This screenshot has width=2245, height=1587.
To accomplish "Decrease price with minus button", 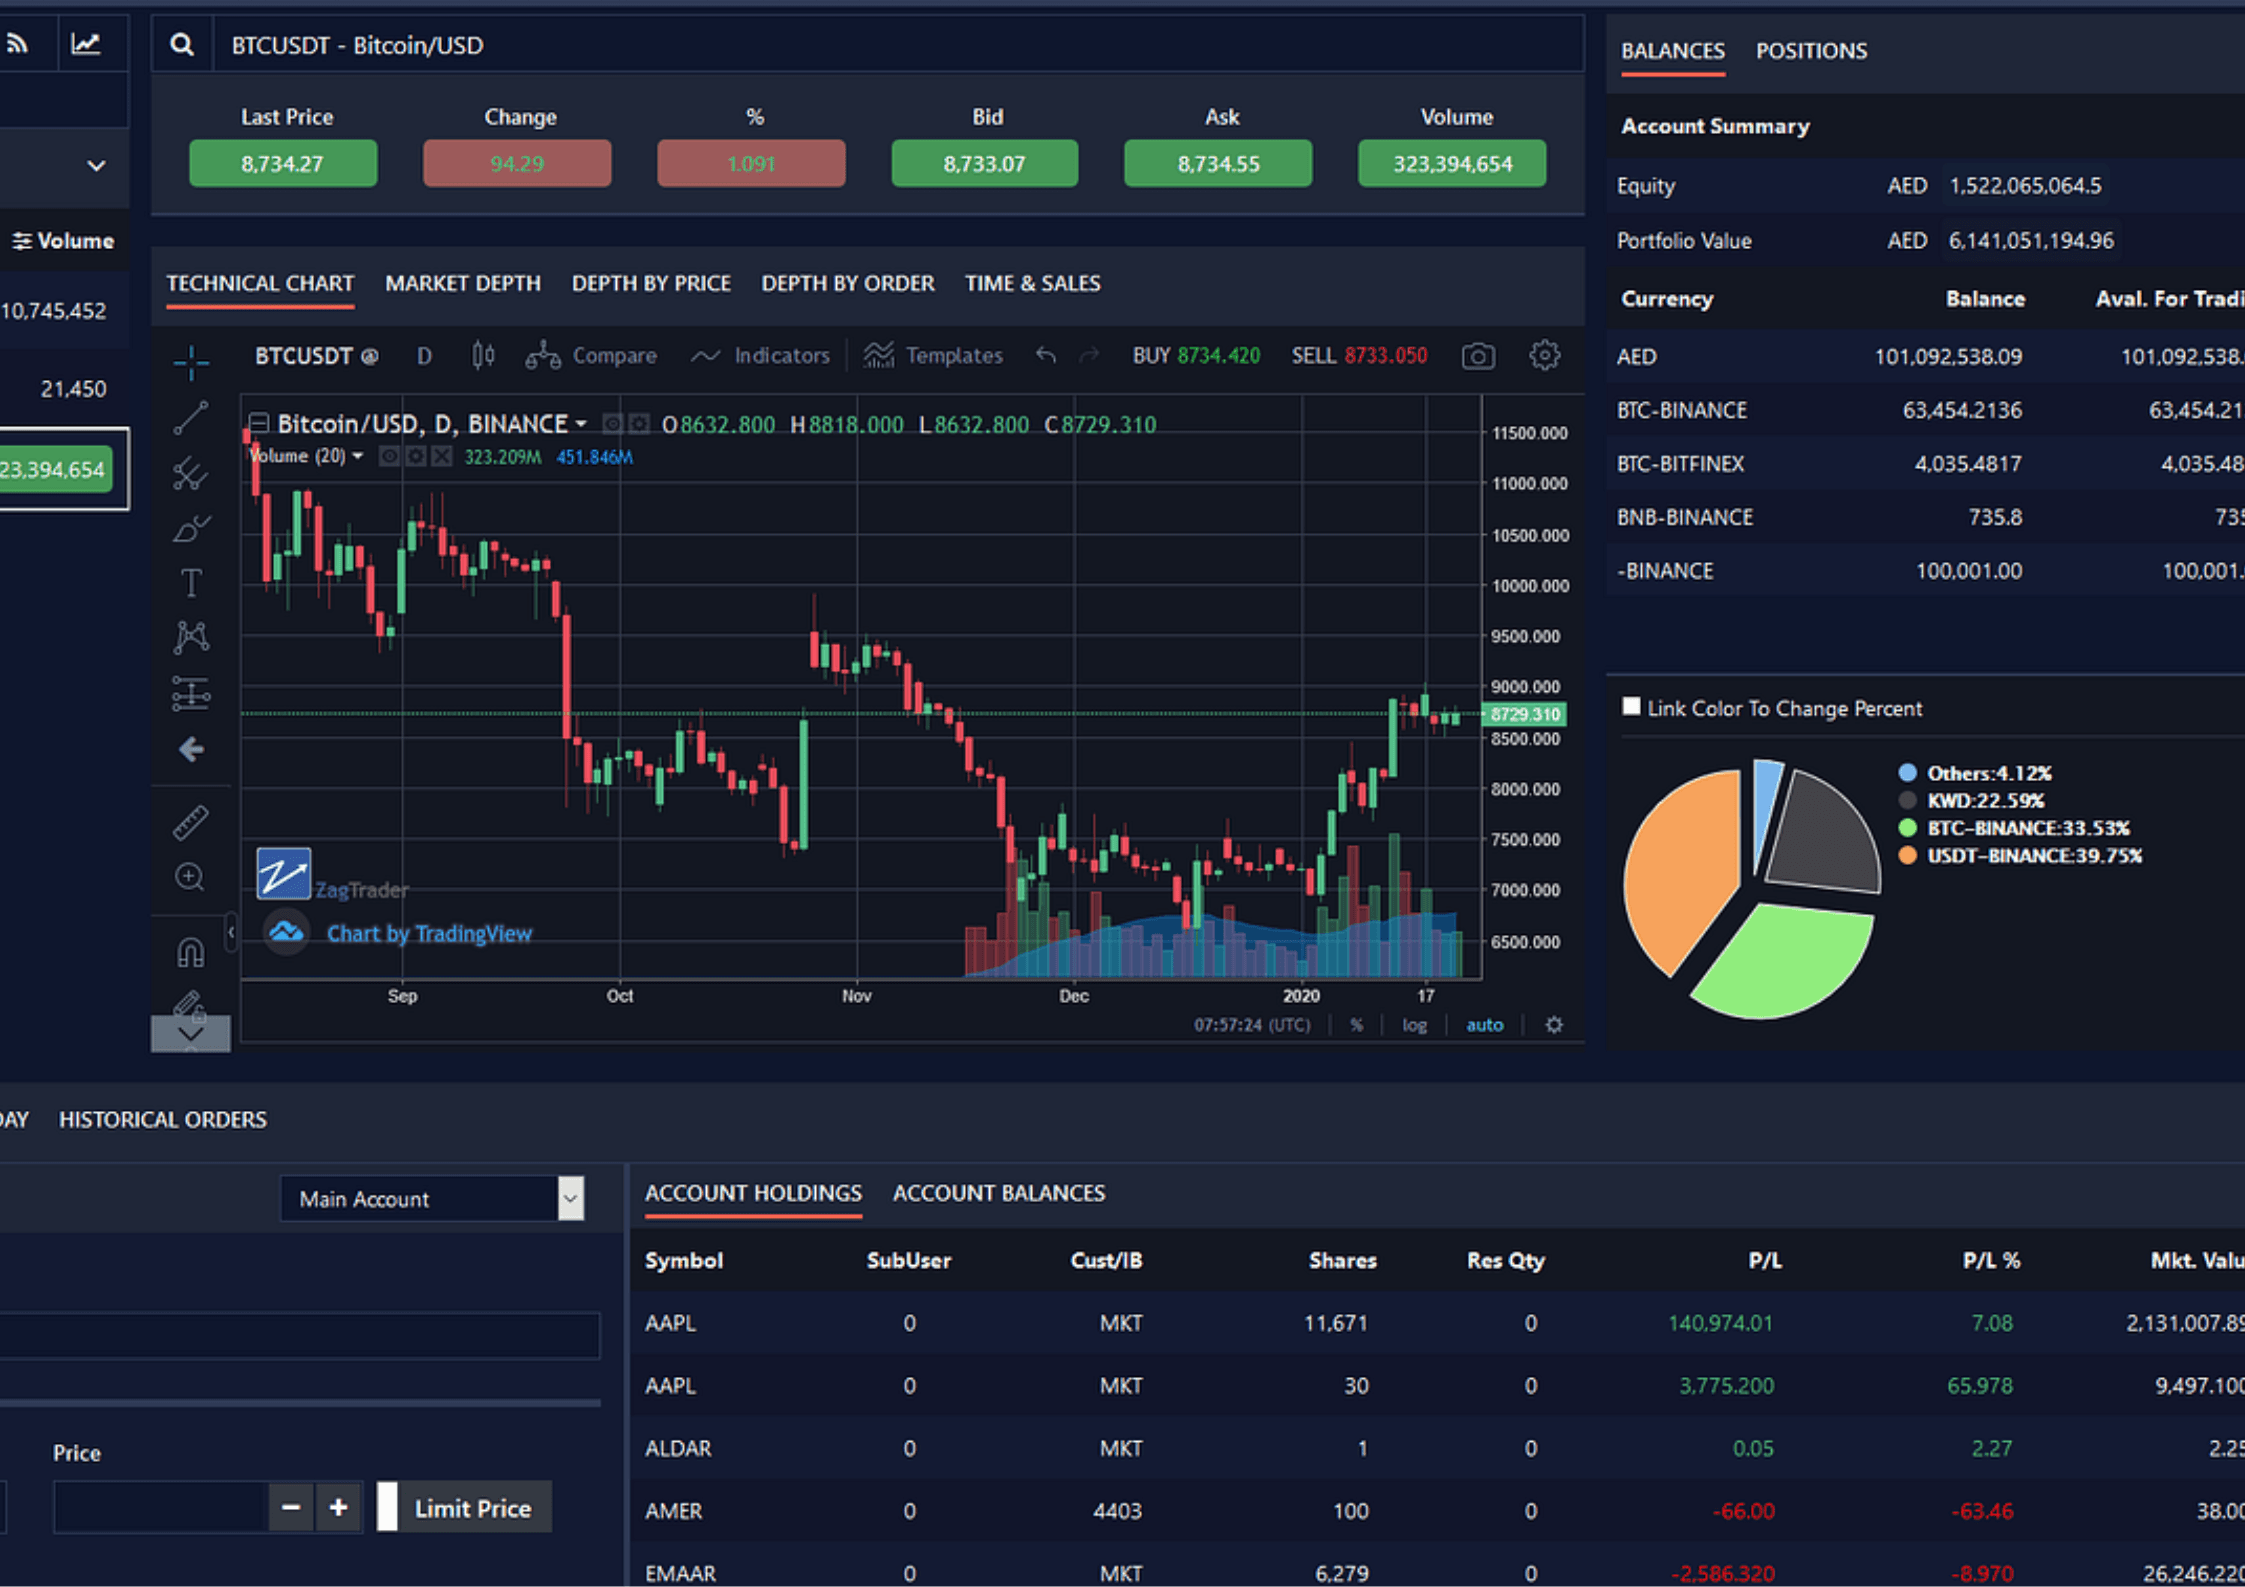I will [x=291, y=1507].
